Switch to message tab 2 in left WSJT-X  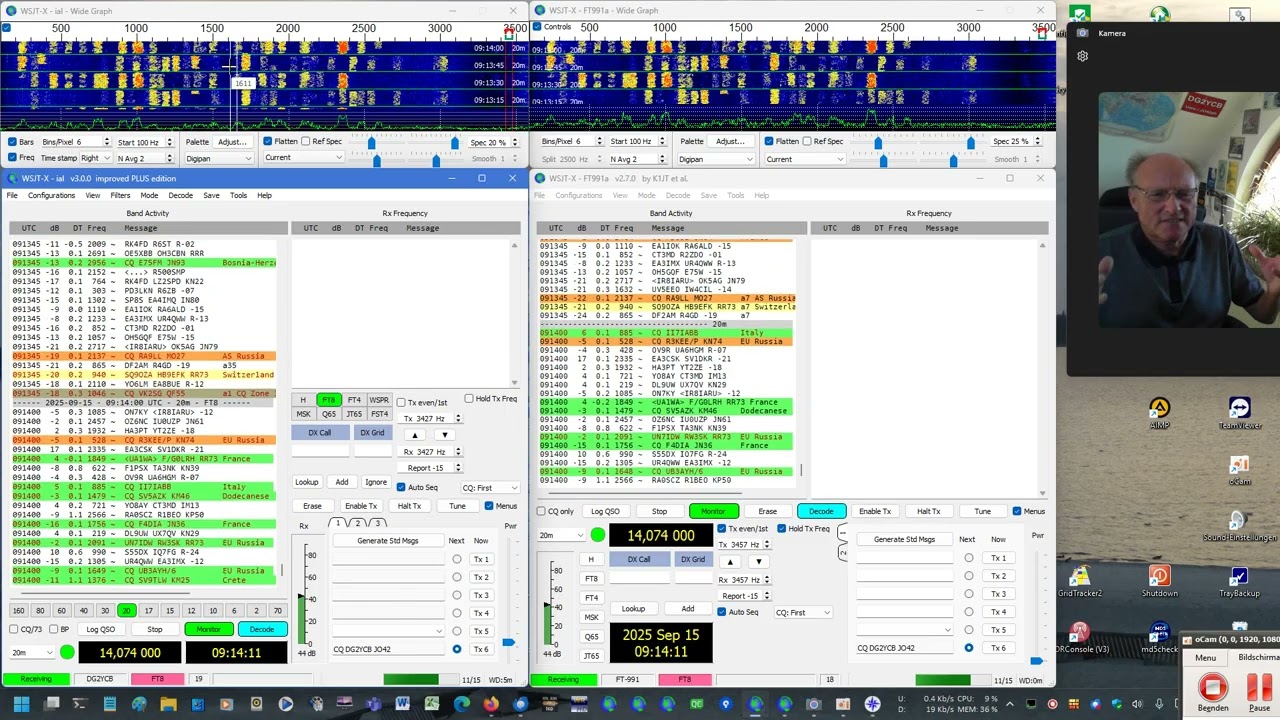(357, 523)
